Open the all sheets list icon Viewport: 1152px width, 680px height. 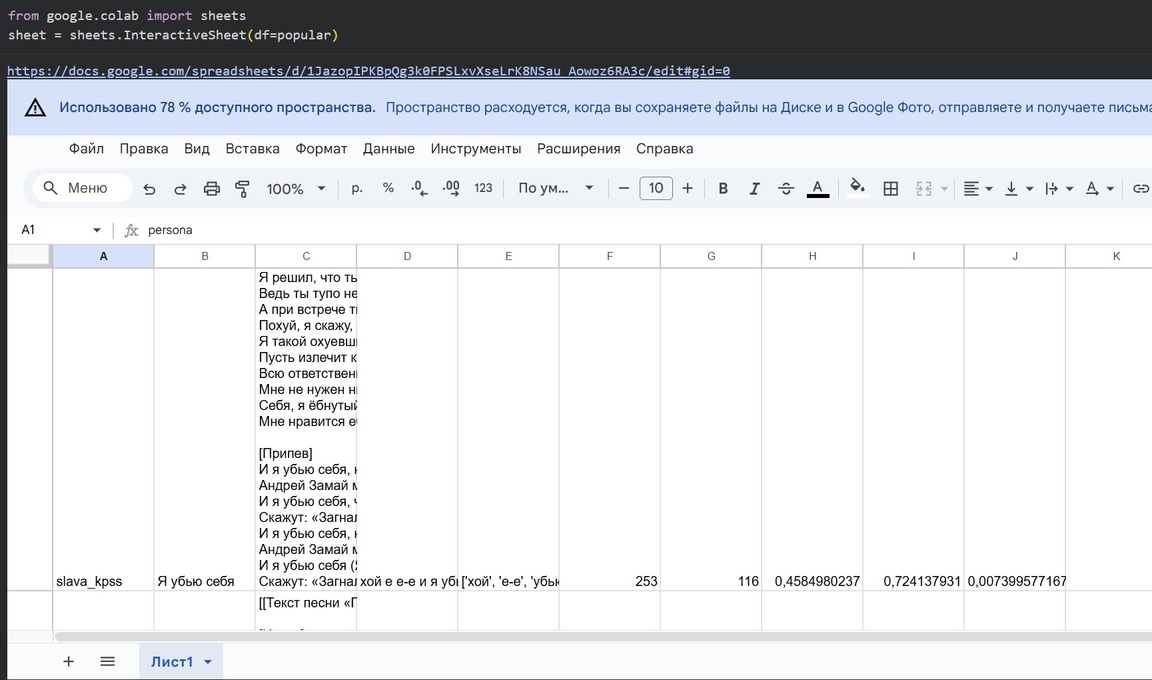tap(108, 662)
